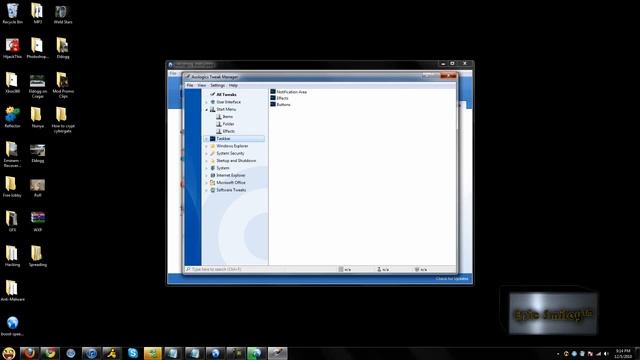Click the taskbar clock
640x360 pixels.
pos(623,353)
